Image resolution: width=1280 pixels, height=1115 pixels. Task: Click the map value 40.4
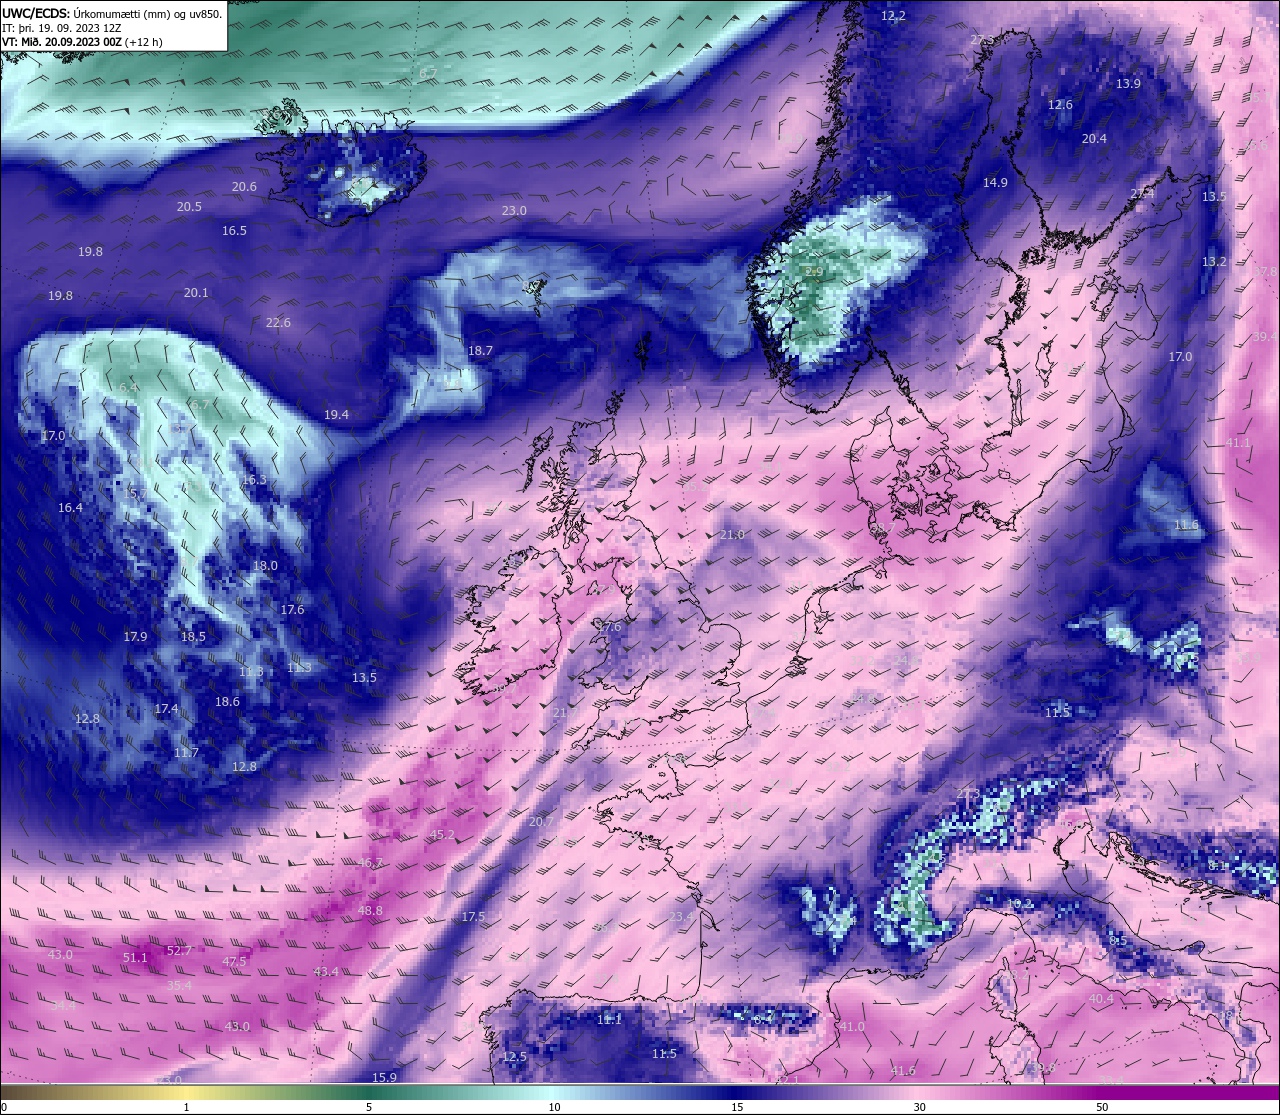point(1101,999)
